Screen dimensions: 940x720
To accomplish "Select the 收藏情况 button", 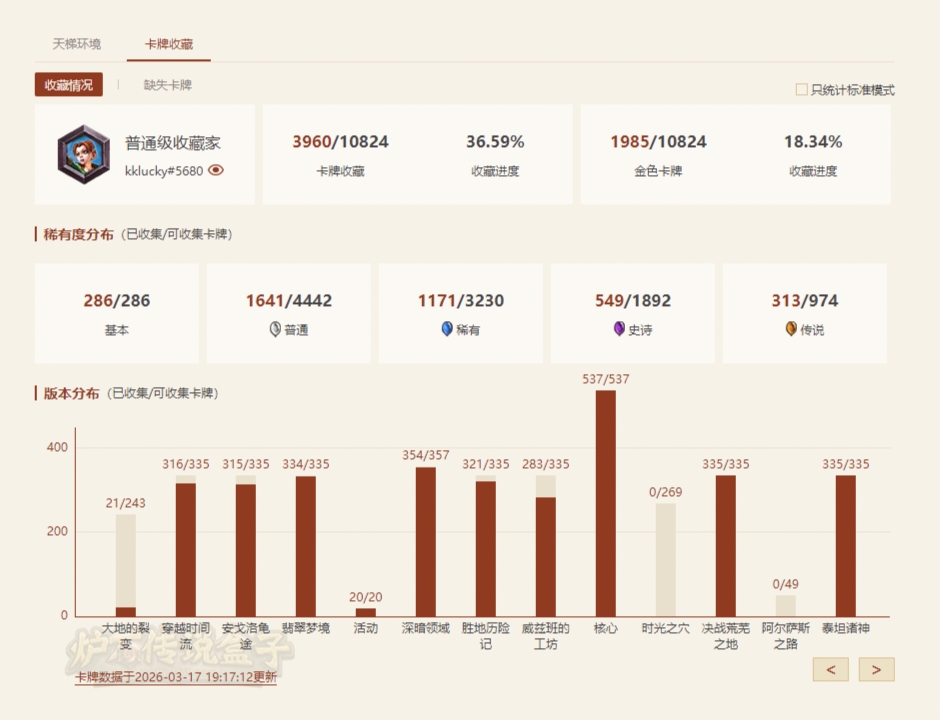I will [68, 85].
